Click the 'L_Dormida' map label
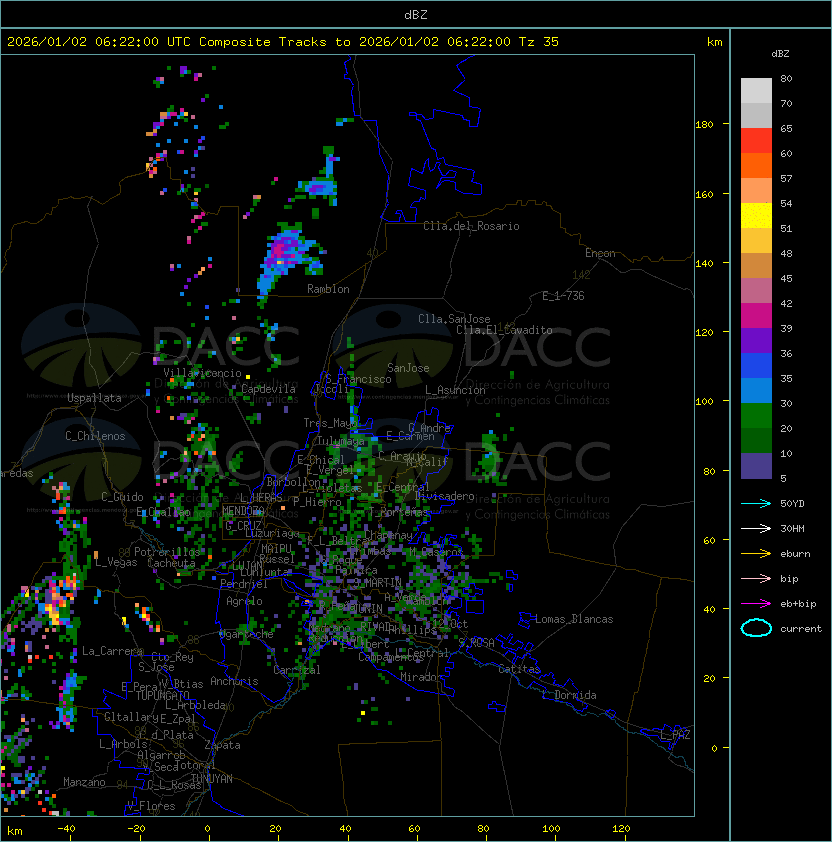Image resolution: width=832 pixels, height=842 pixels. (569, 695)
